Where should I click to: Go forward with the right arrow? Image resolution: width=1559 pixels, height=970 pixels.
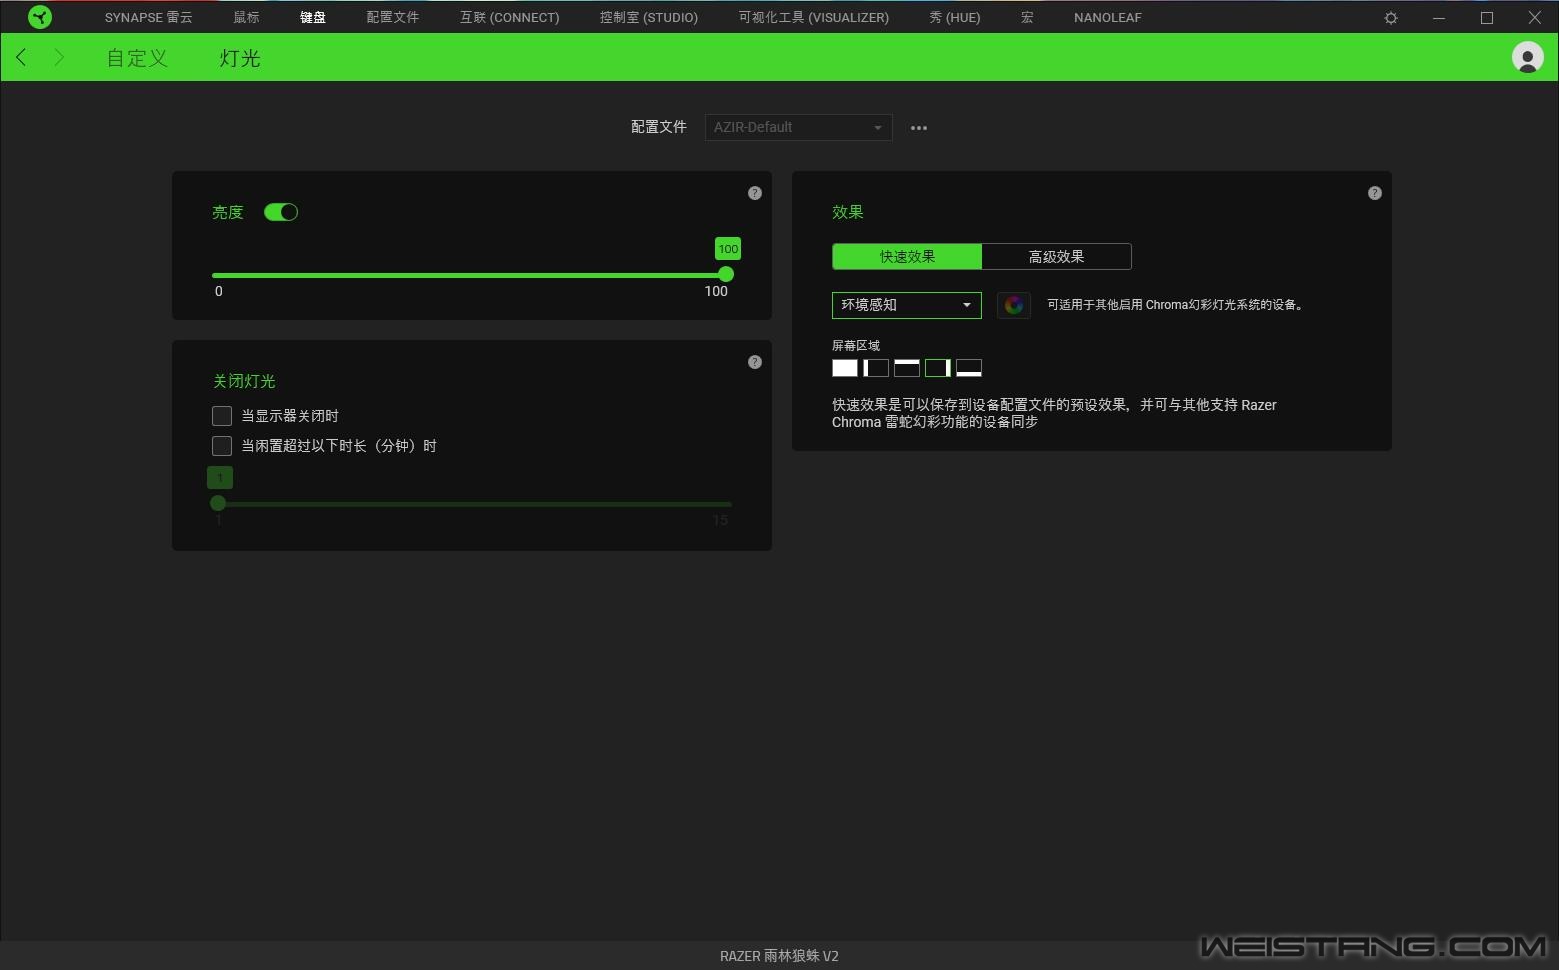coord(59,57)
